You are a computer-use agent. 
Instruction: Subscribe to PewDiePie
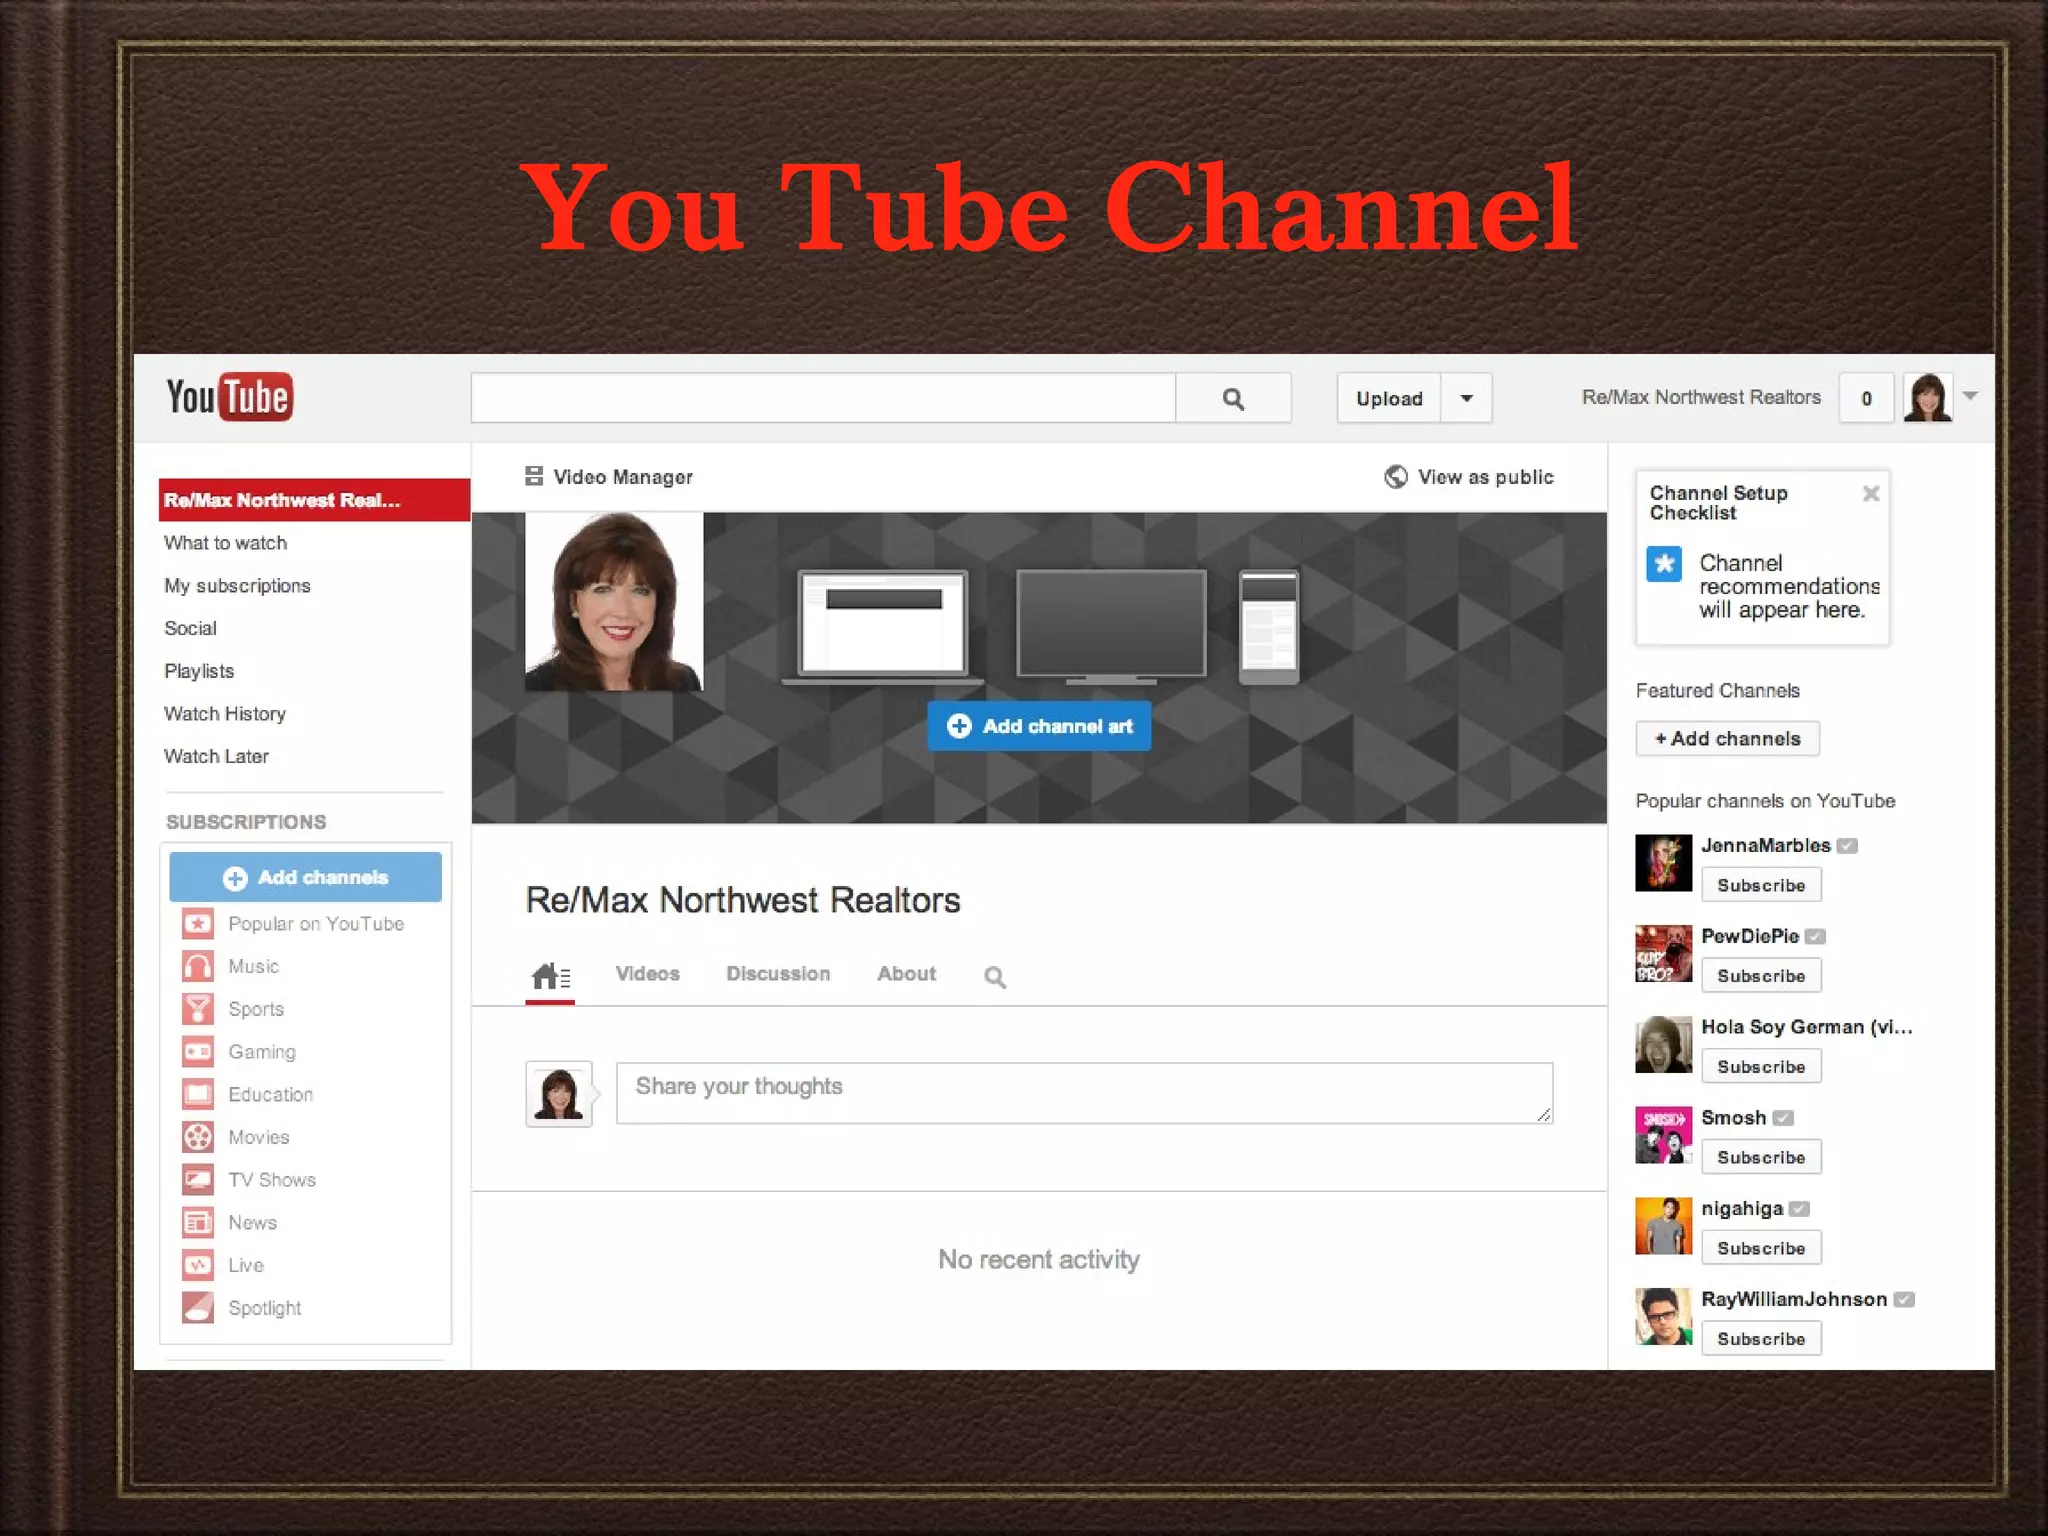pyautogui.click(x=1761, y=976)
